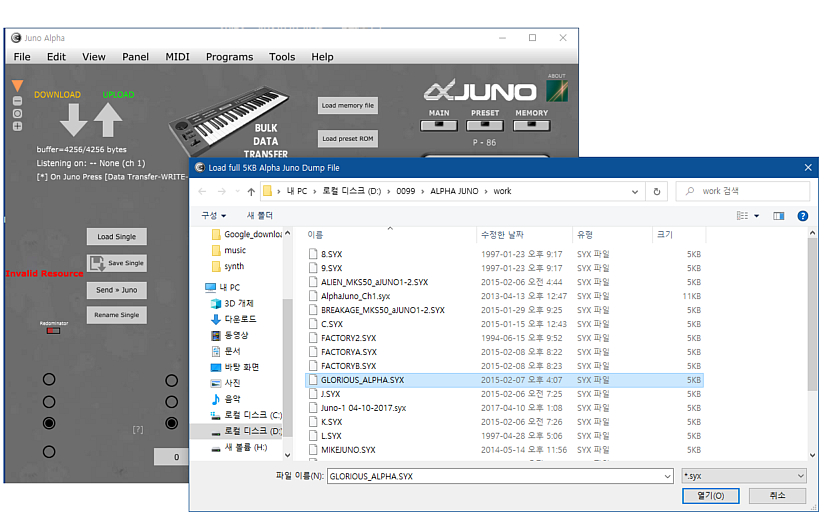This screenshot has height=518, width=825.
Task: Open the Google_download folder in sidebar
Action: 247,234
